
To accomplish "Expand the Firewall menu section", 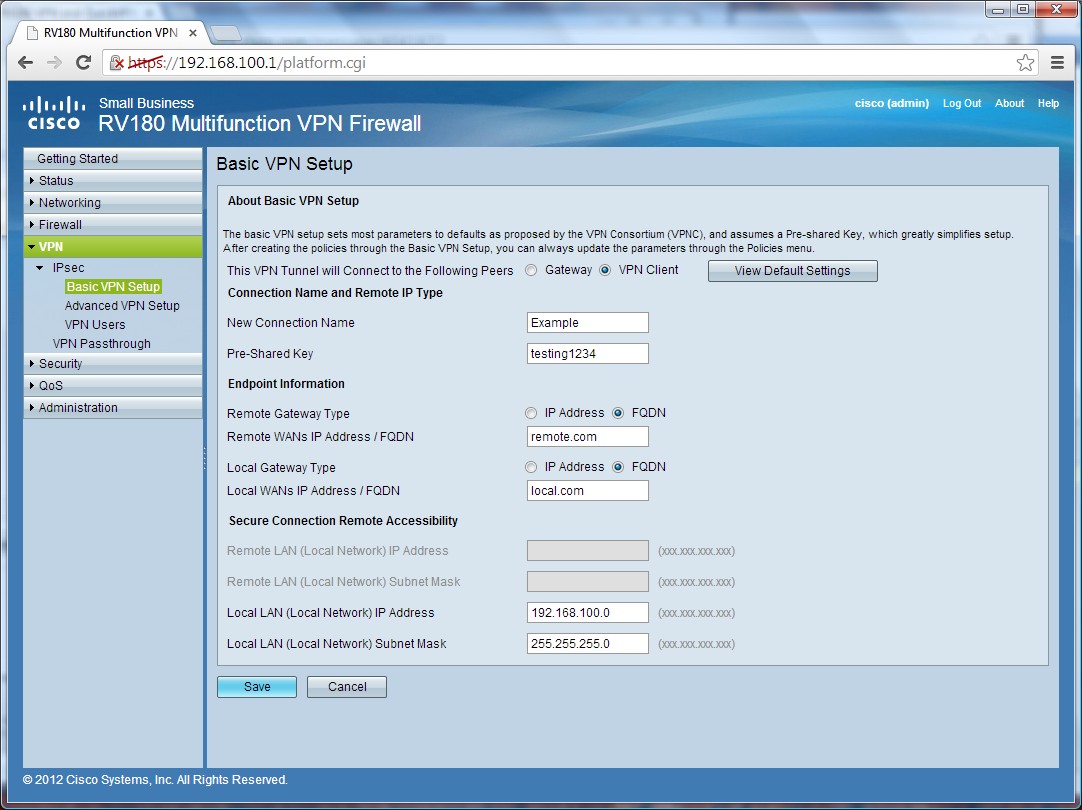I will coord(112,225).
